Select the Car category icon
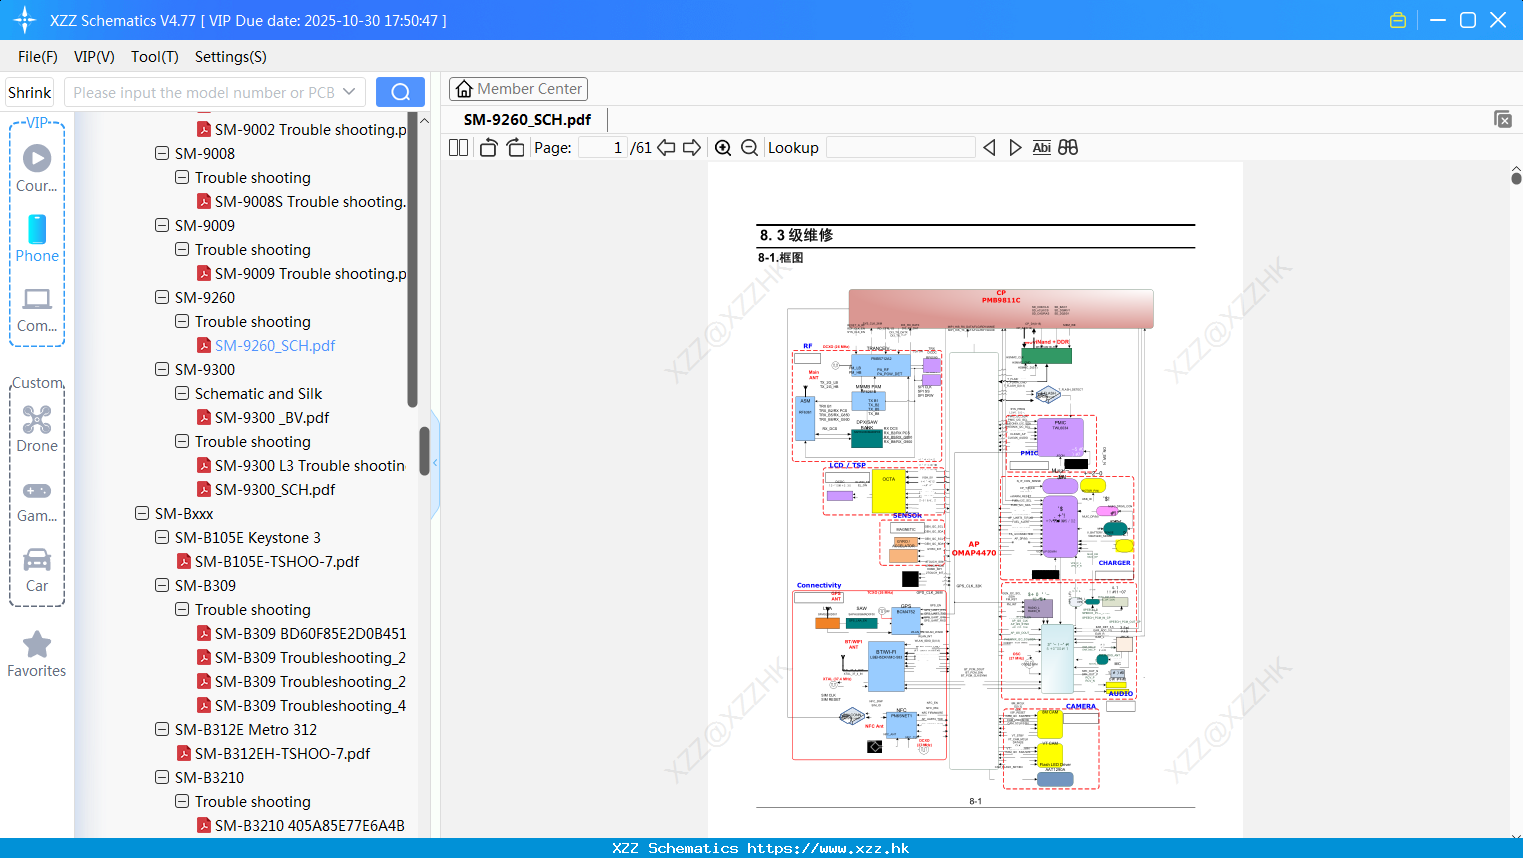The height and width of the screenshot is (858, 1523). (37, 559)
